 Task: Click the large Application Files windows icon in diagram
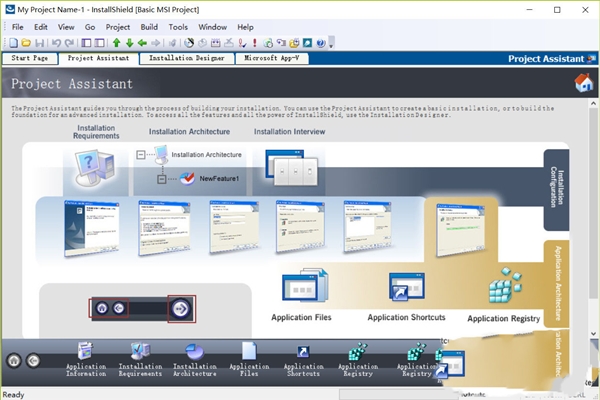pyautogui.click(x=305, y=285)
